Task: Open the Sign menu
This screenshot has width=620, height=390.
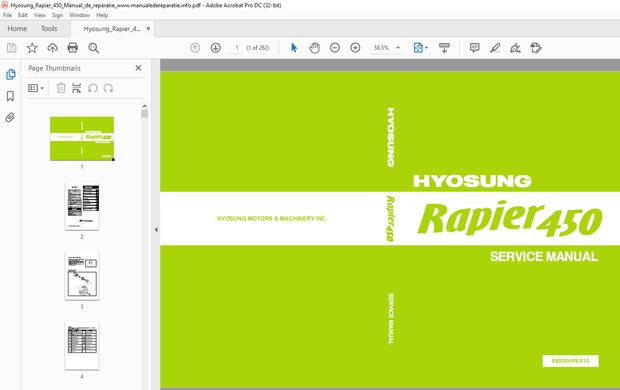Action: pos(57,15)
